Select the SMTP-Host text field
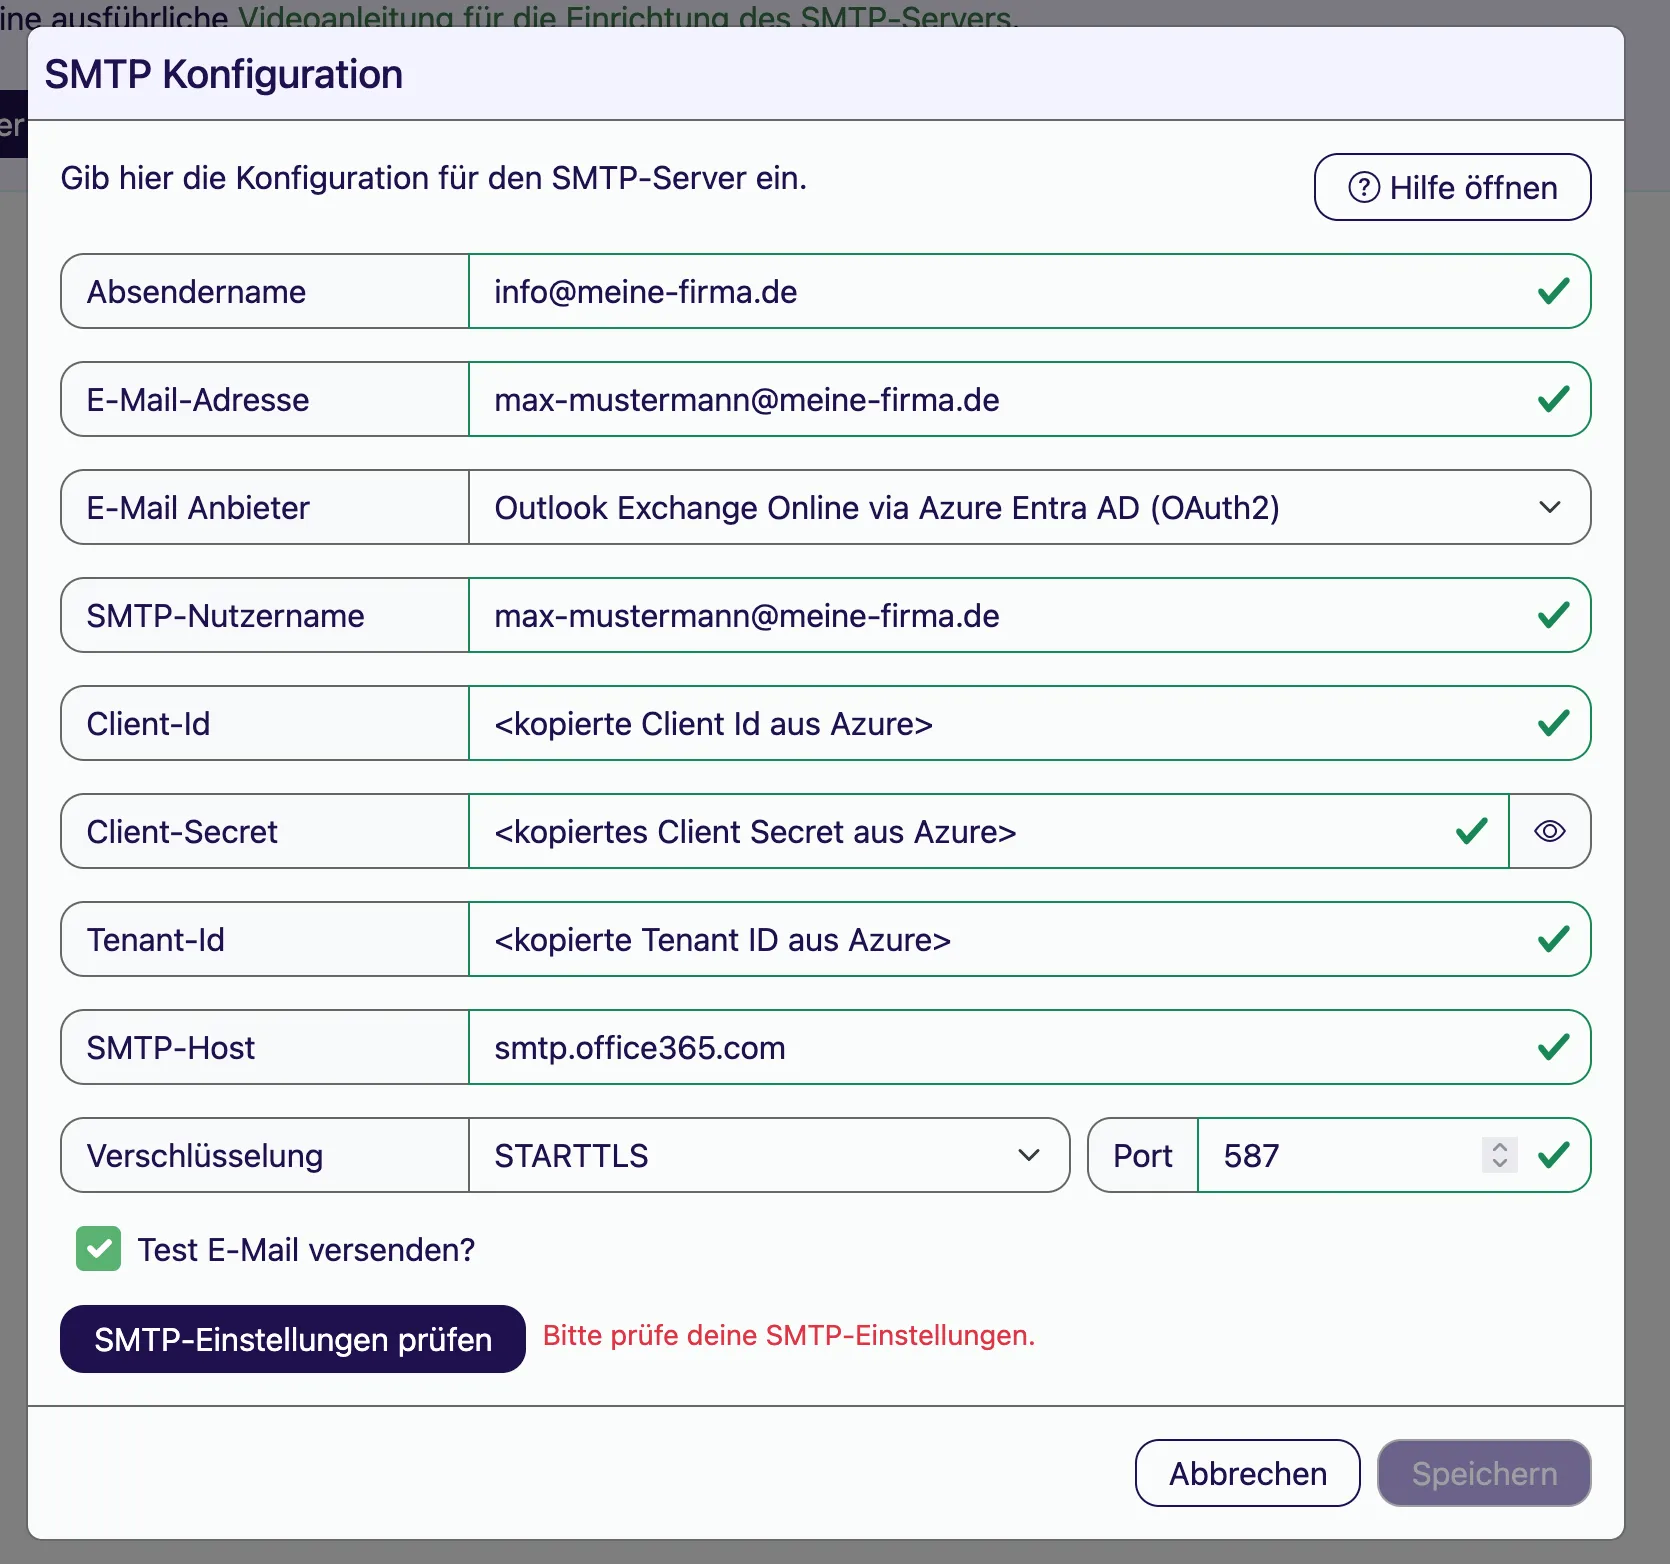 coord(1029,1047)
